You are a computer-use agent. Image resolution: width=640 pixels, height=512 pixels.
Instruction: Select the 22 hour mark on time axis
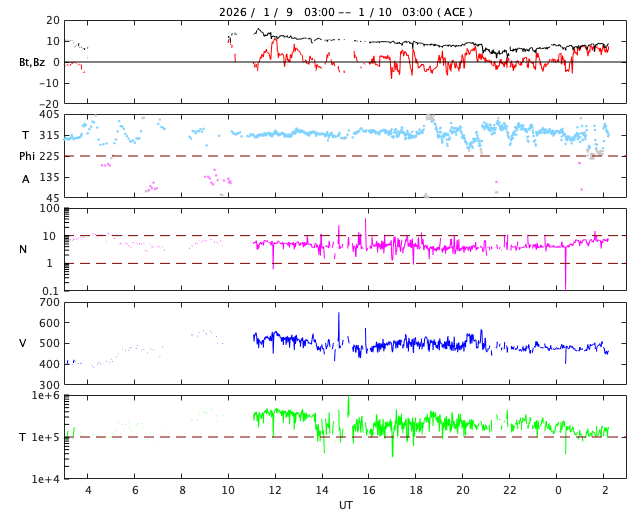[510, 491]
